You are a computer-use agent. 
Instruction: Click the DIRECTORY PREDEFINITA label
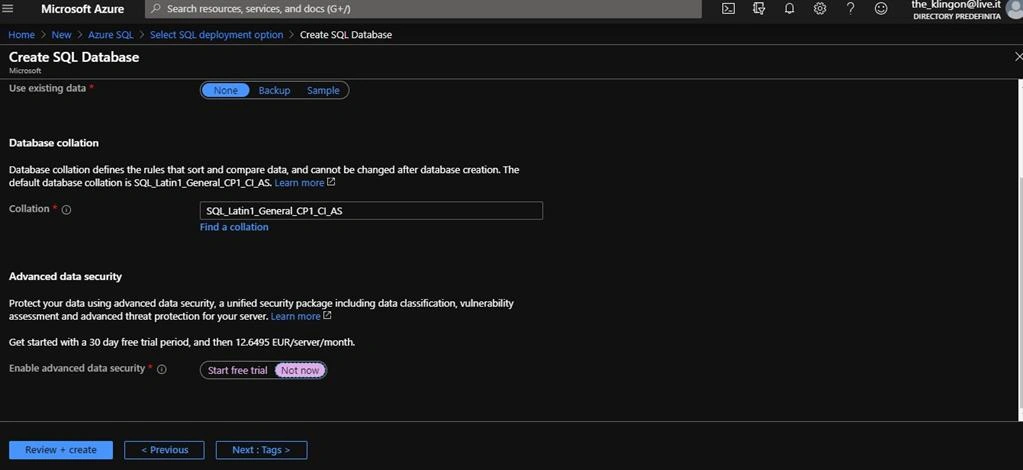pyautogui.click(x=957, y=16)
